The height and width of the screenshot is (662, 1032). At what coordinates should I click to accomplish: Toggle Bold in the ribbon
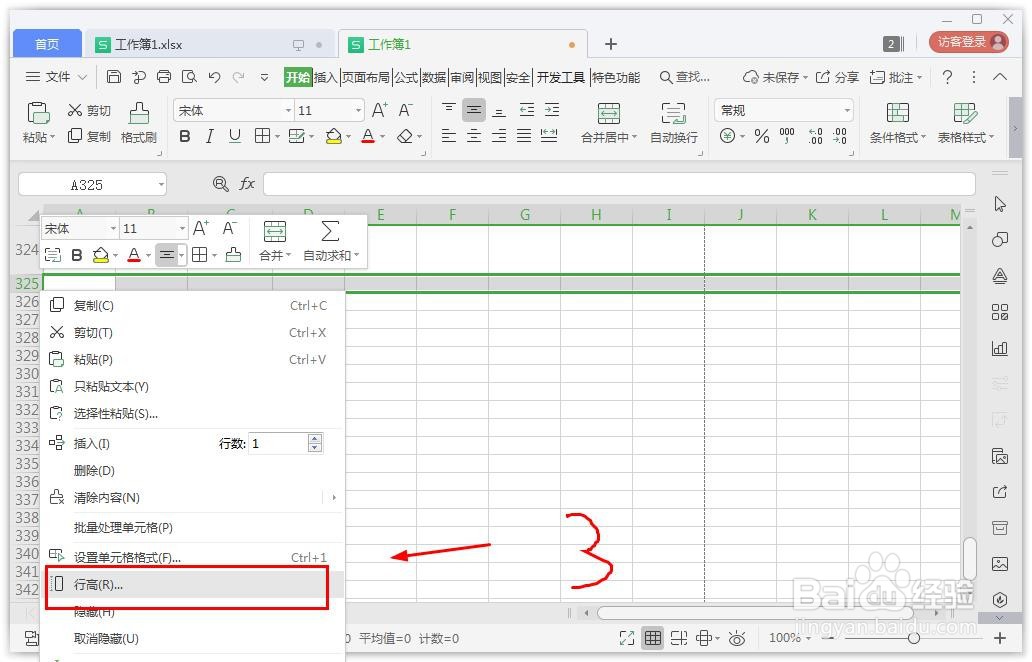point(185,136)
